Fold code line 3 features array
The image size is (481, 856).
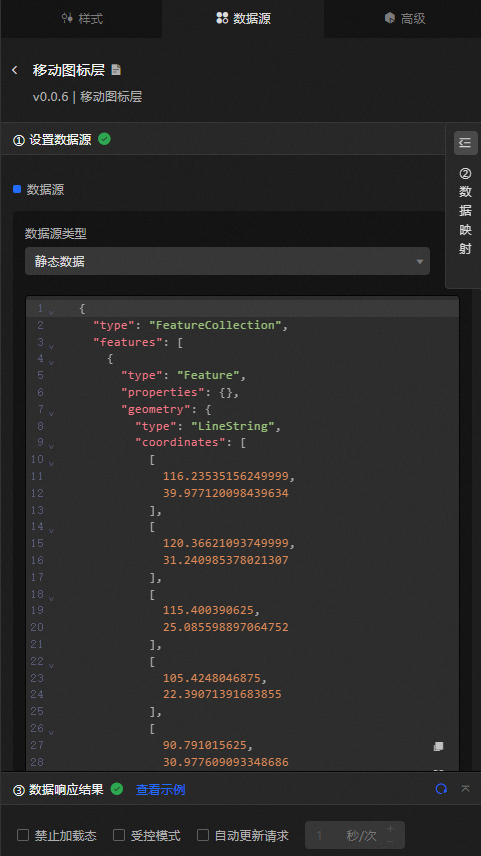(x=51, y=346)
